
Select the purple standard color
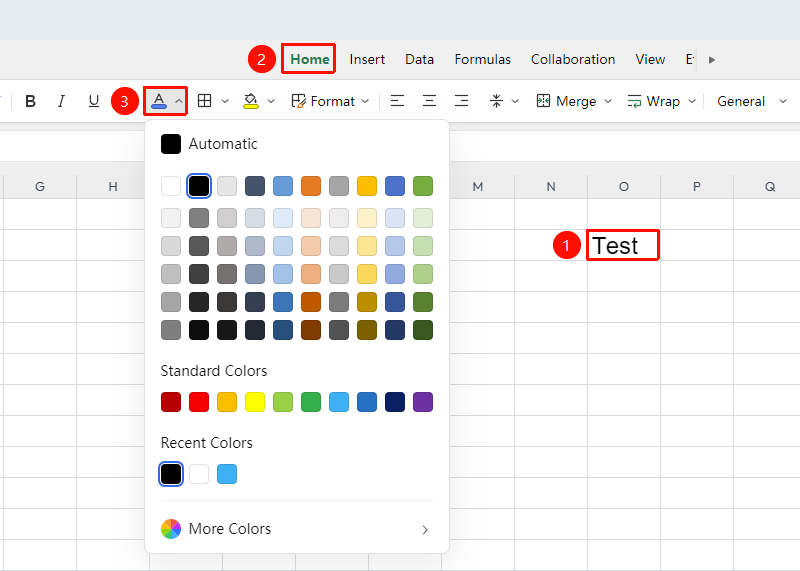[x=423, y=402]
